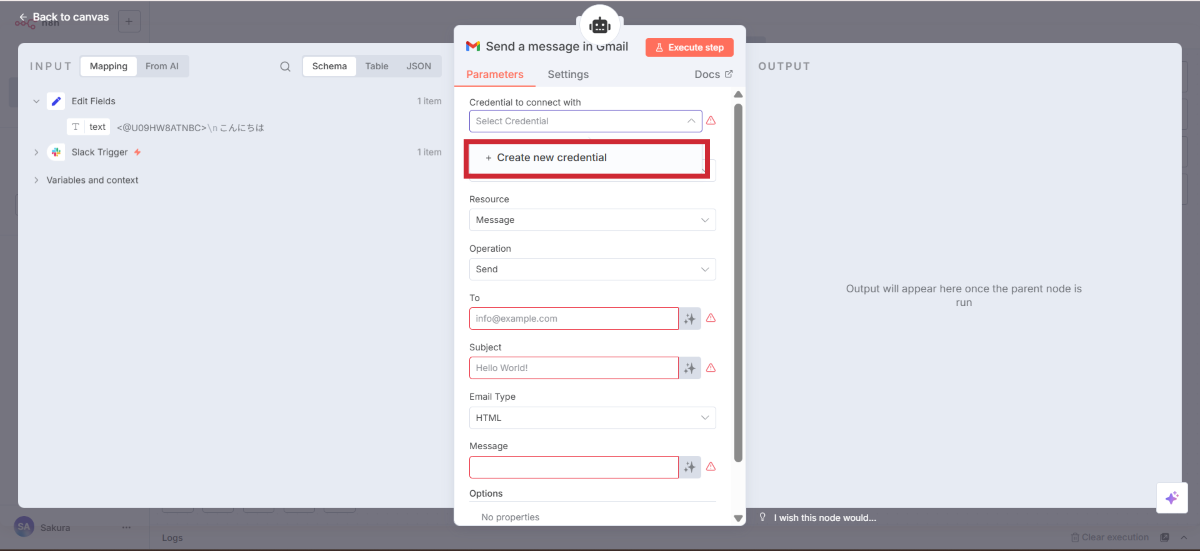Viewport: 1200px width, 551px height.
Task: Expand Variables and context section
Action: click(36, 180)
